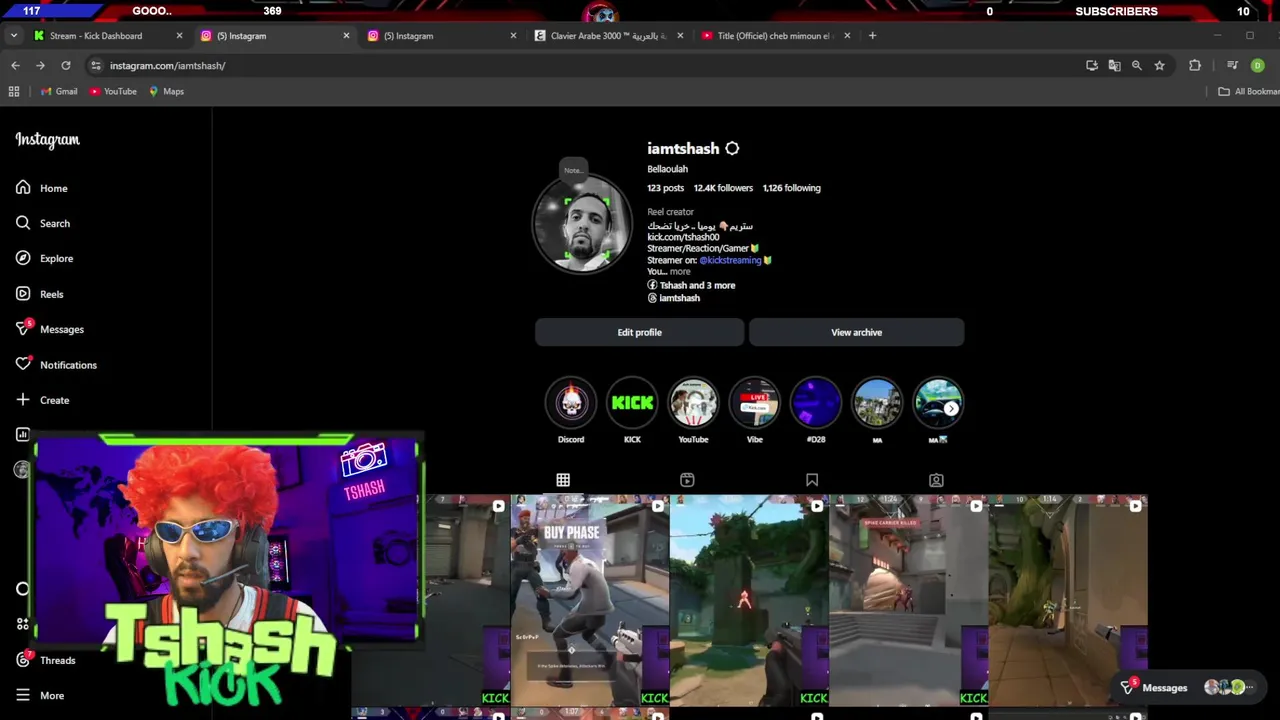The height and width of the screenshot is (720, 1280).
Task: Click the Note bubble above profile picture
Action: coord(572,170)
